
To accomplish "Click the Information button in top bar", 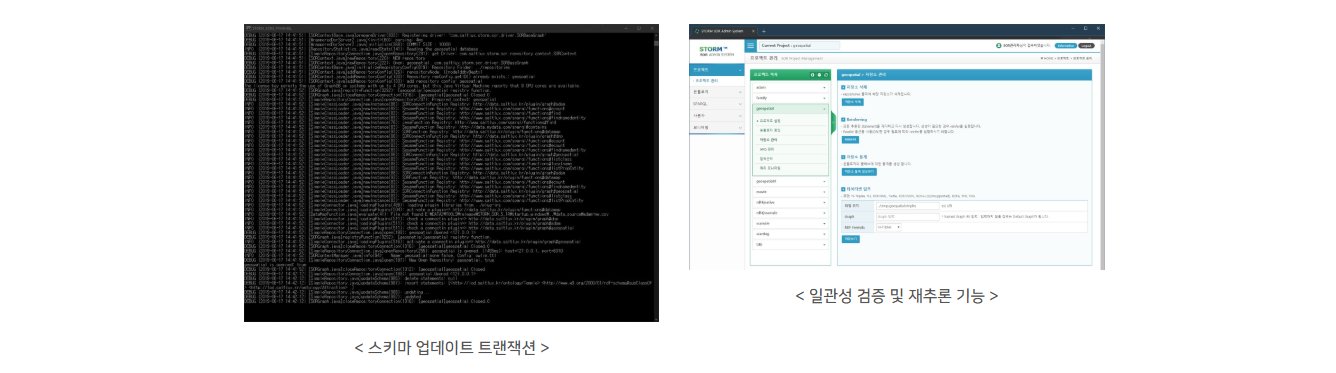I will tap(1065, 46).
